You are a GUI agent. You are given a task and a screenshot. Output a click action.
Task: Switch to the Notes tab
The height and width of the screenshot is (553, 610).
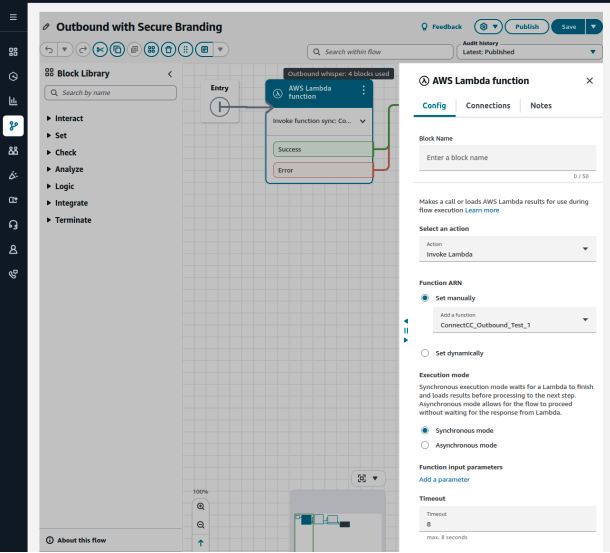541,106
